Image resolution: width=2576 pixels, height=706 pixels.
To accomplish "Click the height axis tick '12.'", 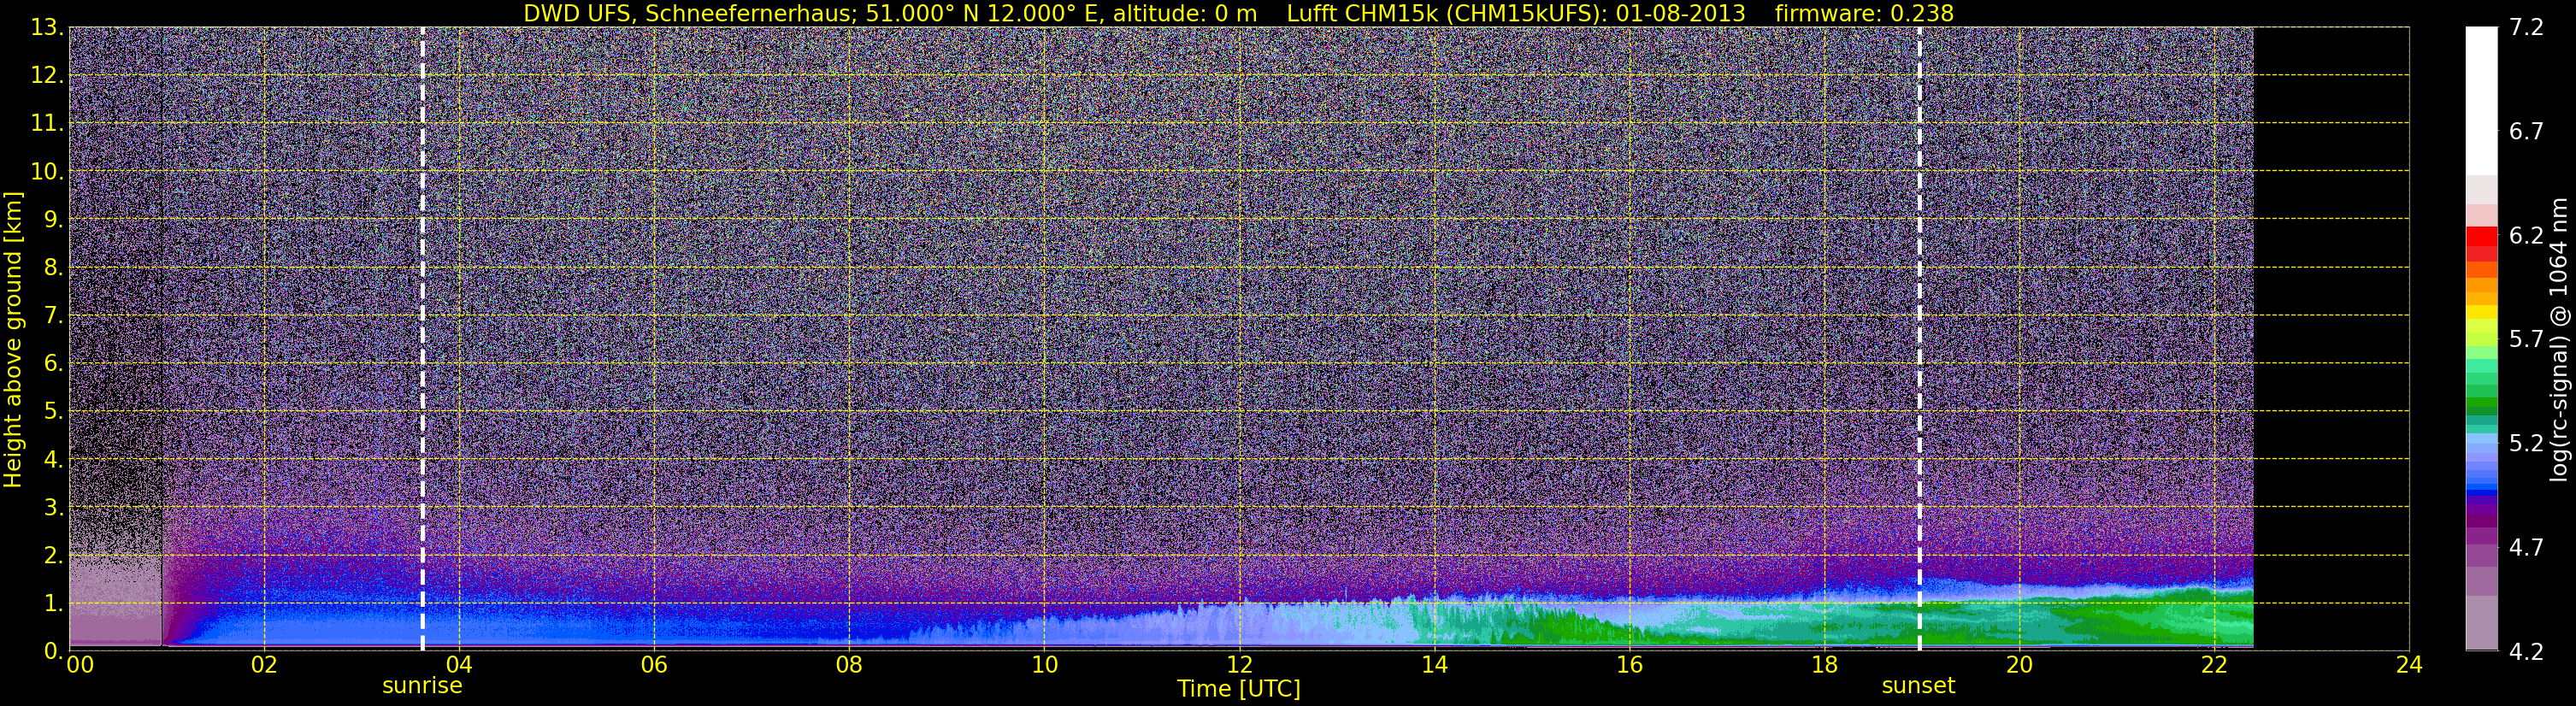I will [45, 76].
